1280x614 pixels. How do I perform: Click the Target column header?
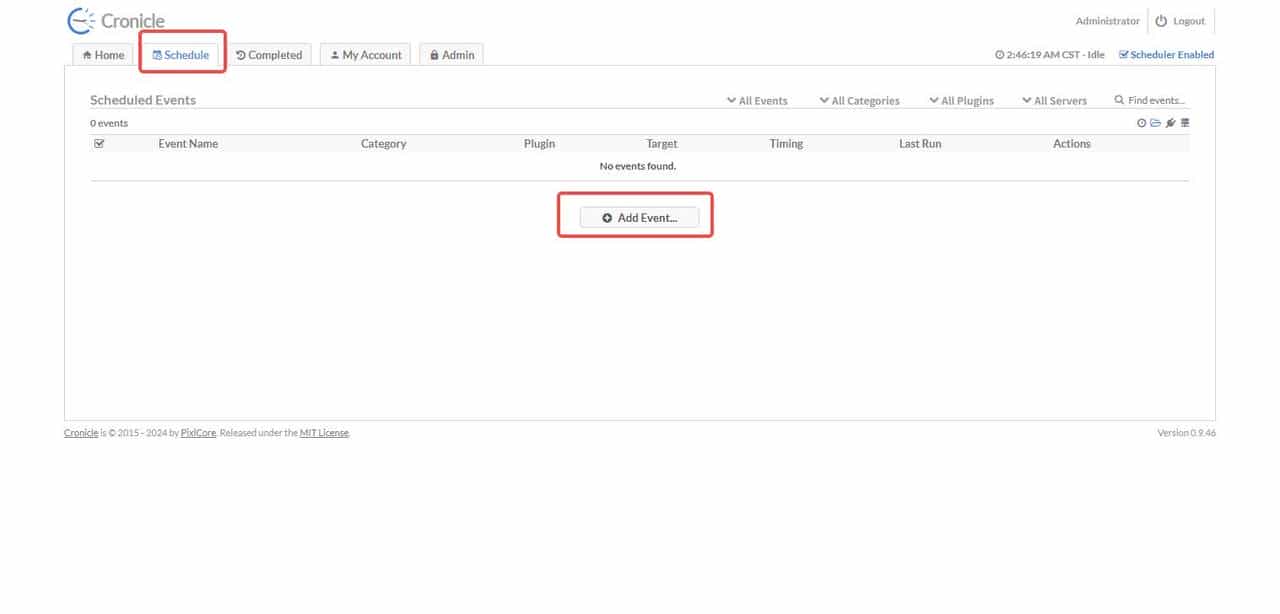(662, 143)
